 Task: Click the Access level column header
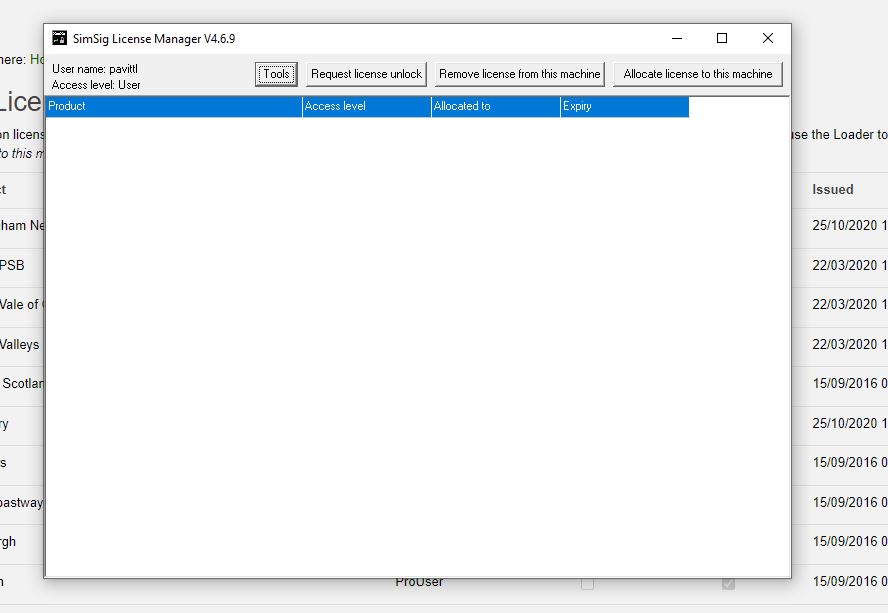tap(367, 107)
